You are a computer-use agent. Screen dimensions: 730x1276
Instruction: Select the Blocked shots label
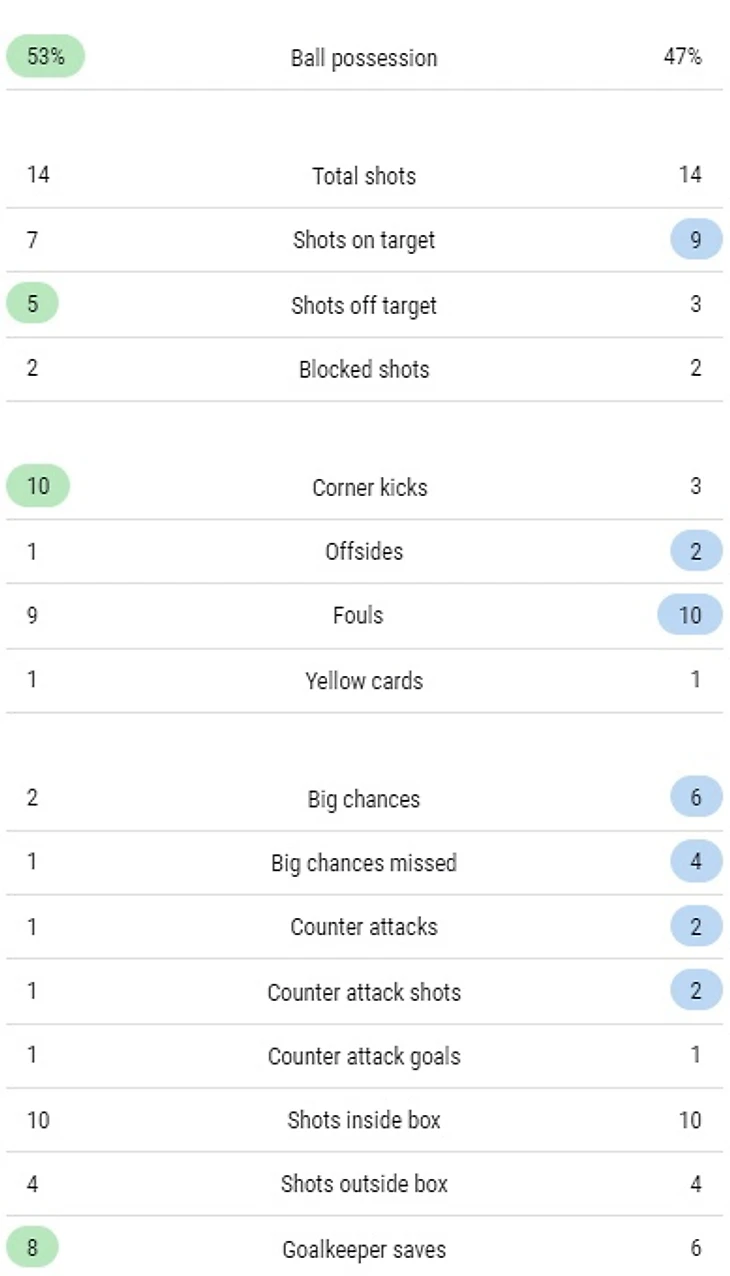(364, 369)
